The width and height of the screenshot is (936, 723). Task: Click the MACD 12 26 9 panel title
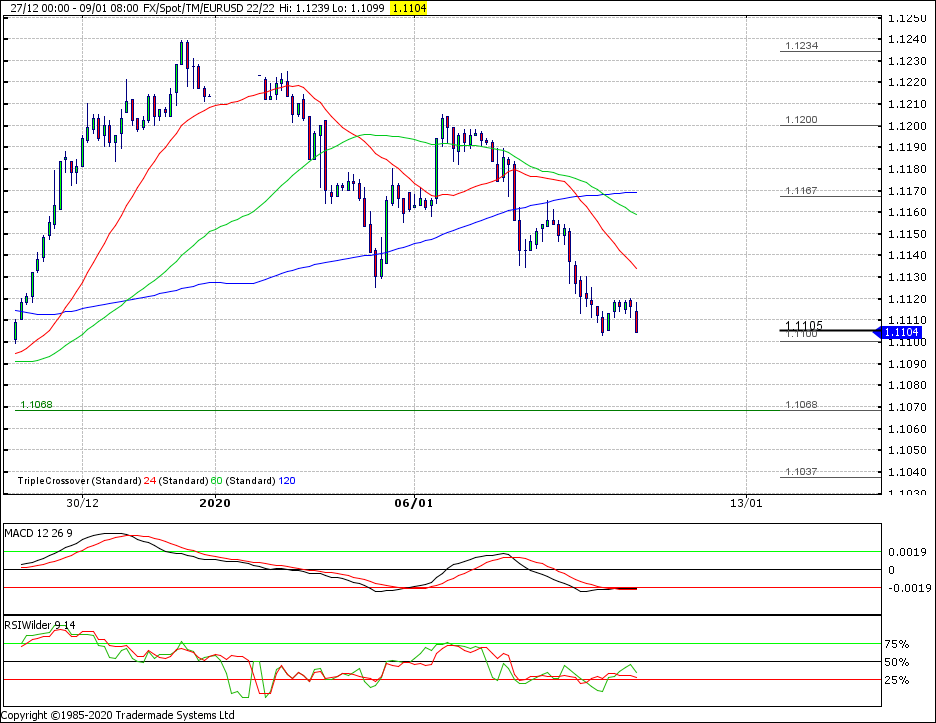coord(38,533)
